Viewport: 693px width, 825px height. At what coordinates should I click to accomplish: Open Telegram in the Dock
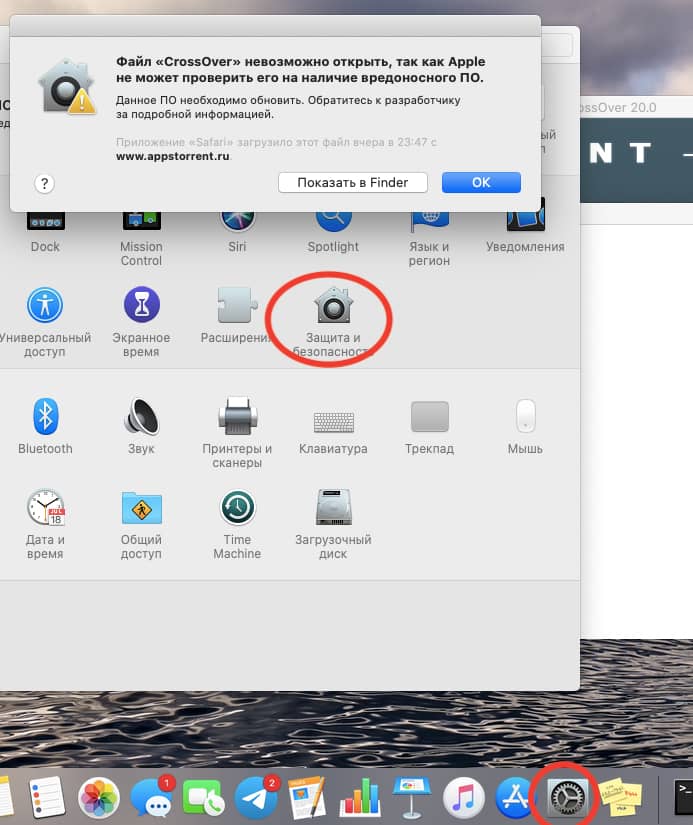click(256, 798)
